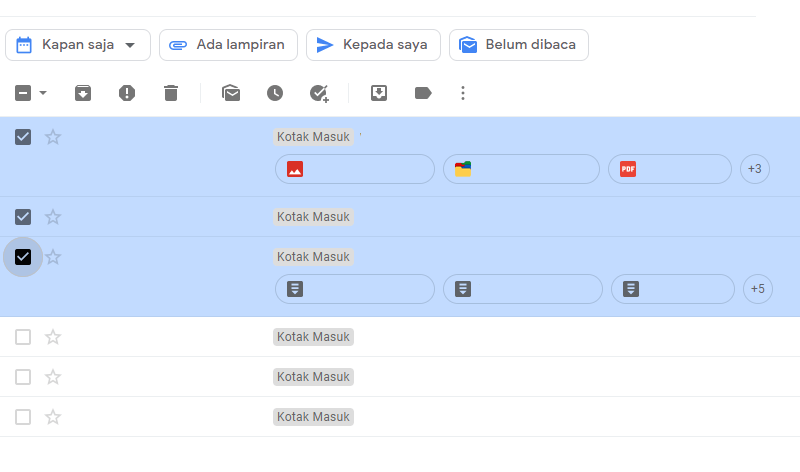Viewport: 800px width, 472px height.
Task: Uncheck the second selected email checkbox
Action: pyautogui.click(x=23, y=217)
